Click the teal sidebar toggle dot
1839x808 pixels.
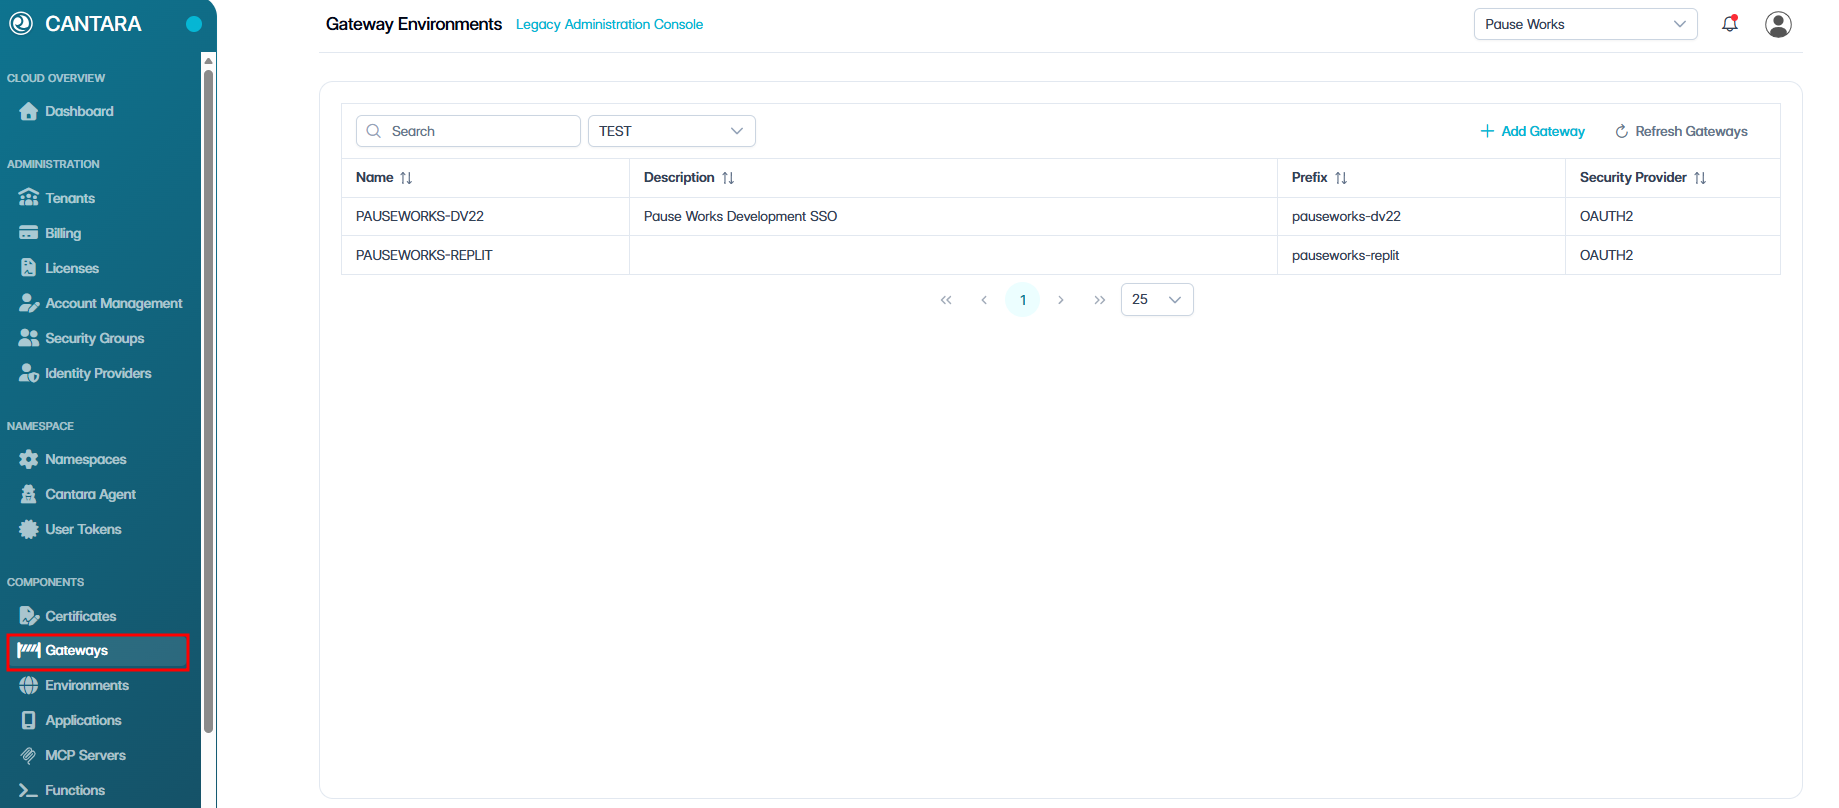pyautogui.click(x=194, y=24)
